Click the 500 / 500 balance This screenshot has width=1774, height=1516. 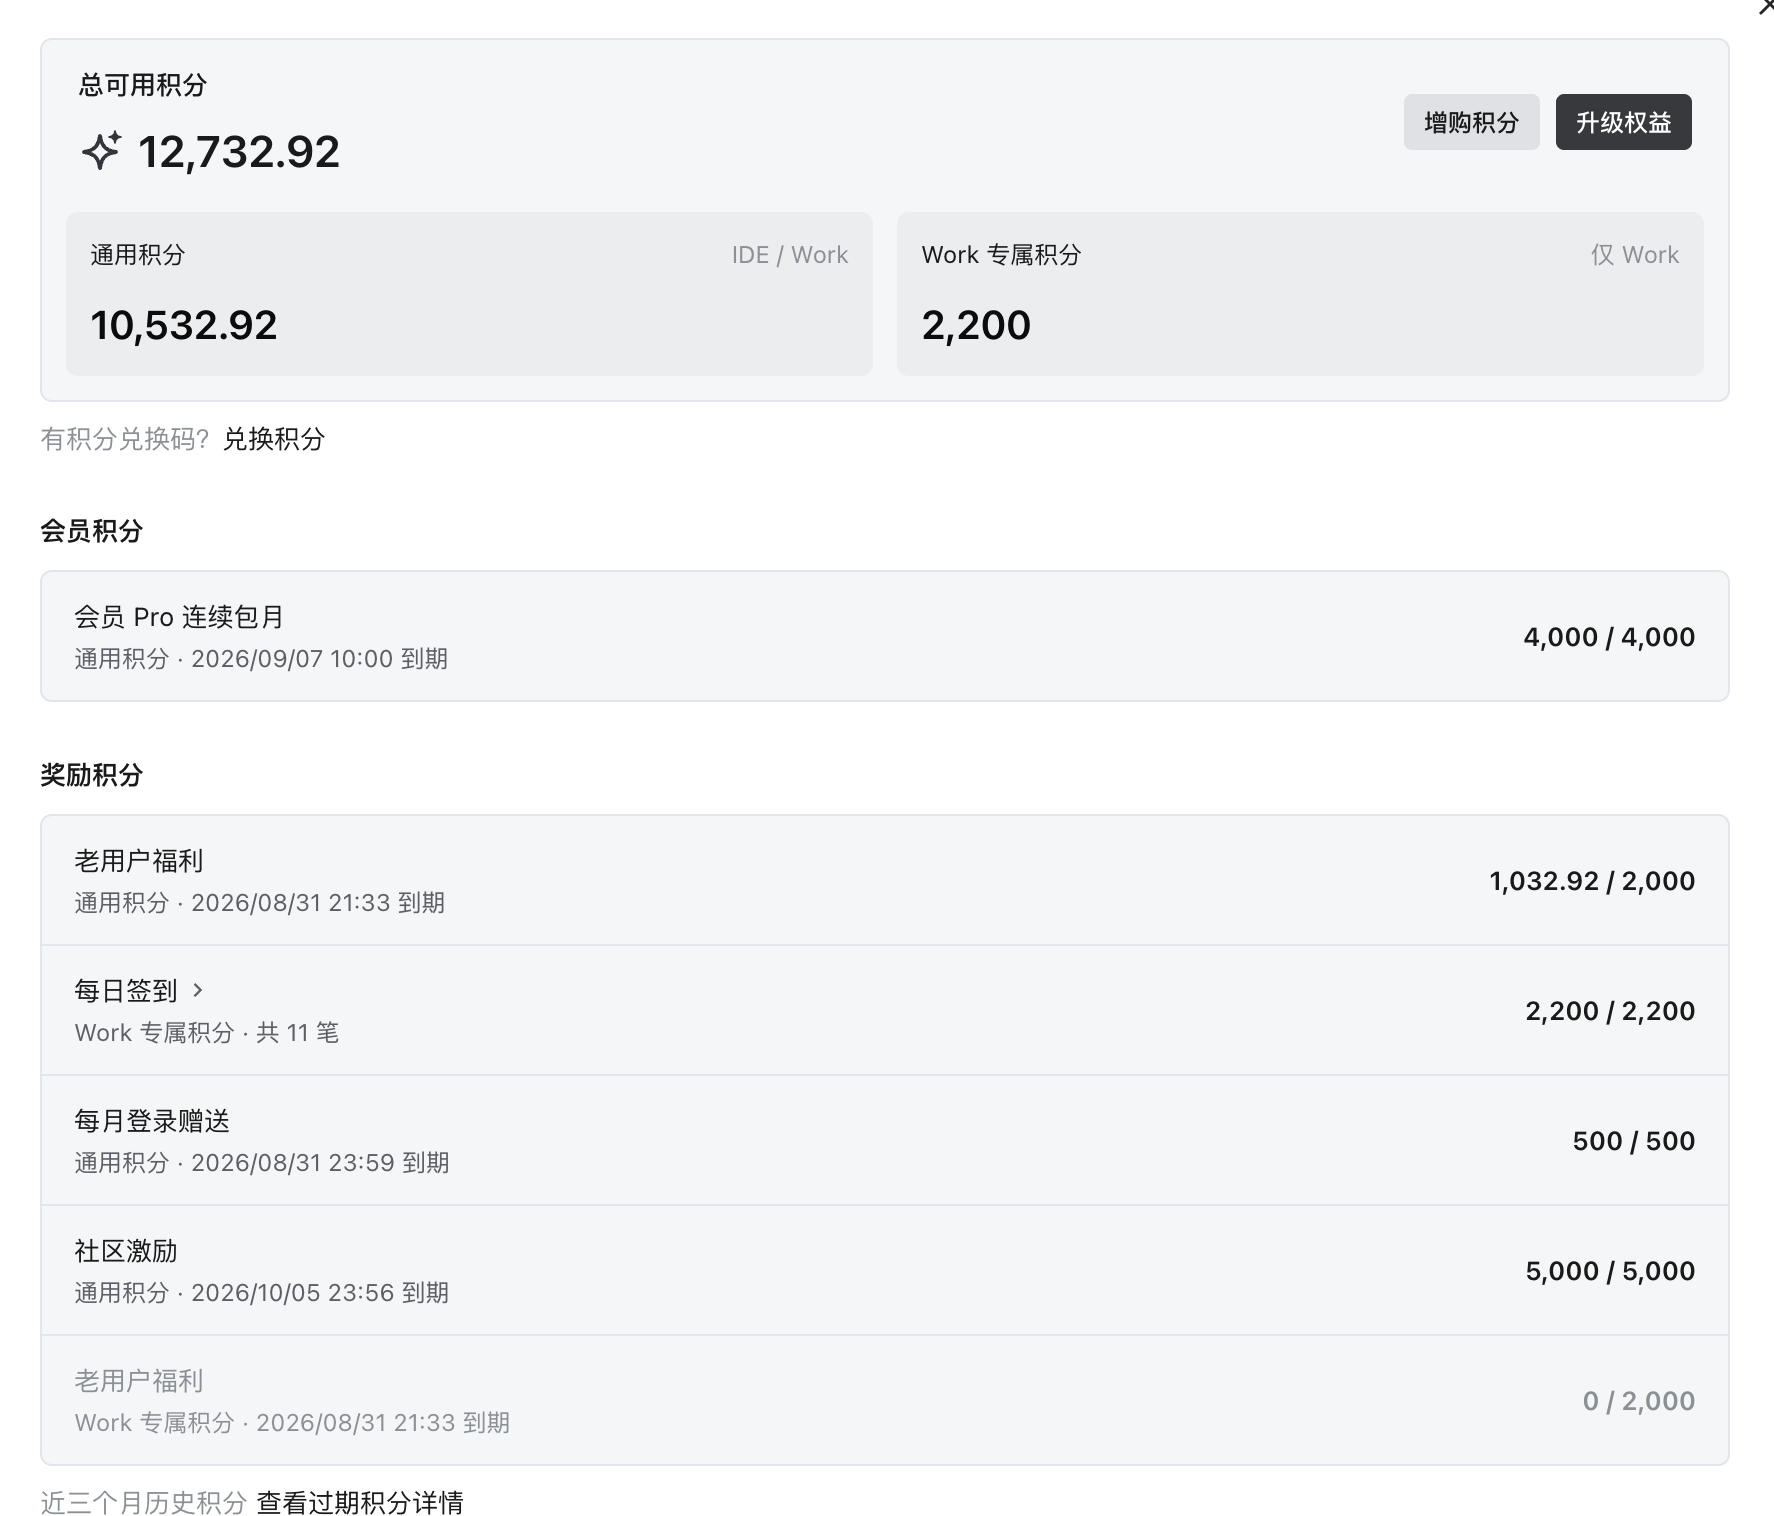pos(1634,1141)
